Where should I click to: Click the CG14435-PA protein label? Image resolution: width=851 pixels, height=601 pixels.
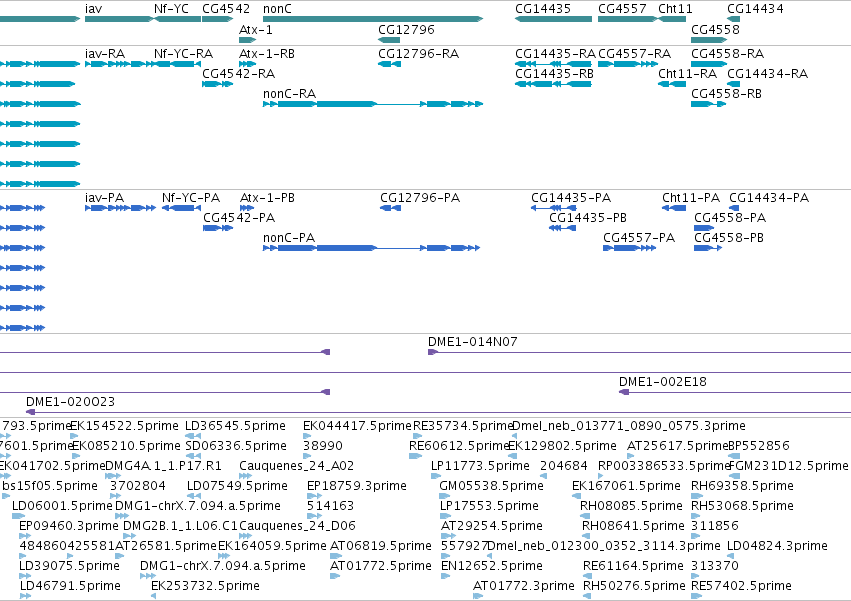click(x=571, y=198)
